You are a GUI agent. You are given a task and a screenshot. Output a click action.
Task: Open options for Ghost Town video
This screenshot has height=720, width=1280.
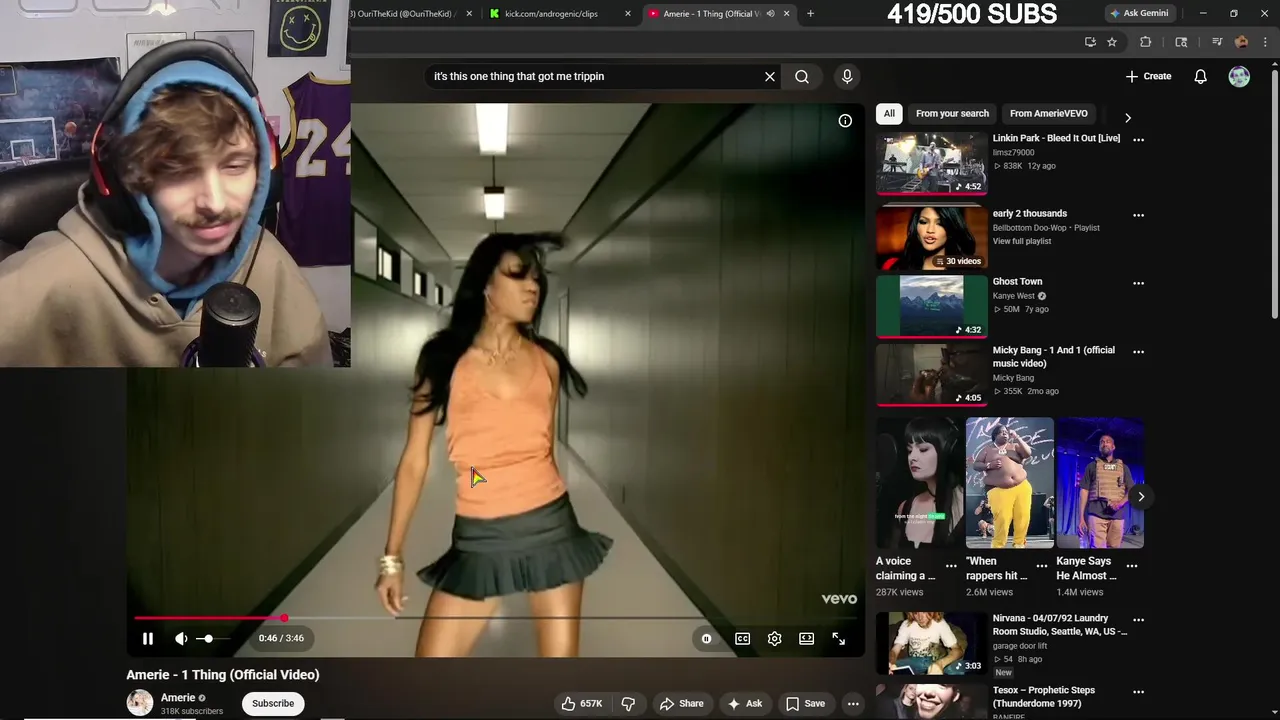pyautogui.click(x=1138, y=283)
